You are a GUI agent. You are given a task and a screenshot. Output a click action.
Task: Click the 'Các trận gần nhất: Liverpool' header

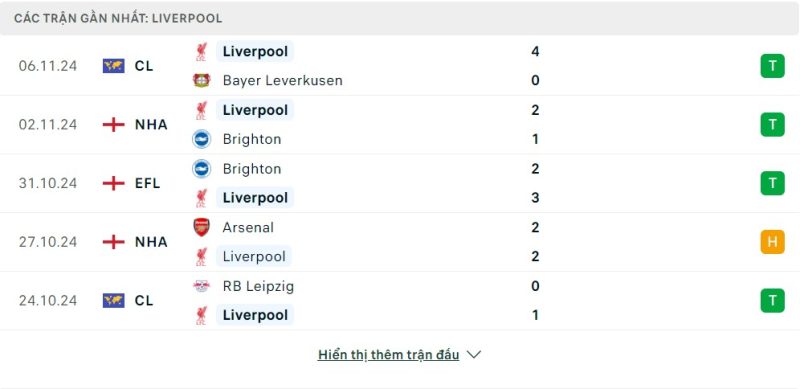tap(118, 19)
